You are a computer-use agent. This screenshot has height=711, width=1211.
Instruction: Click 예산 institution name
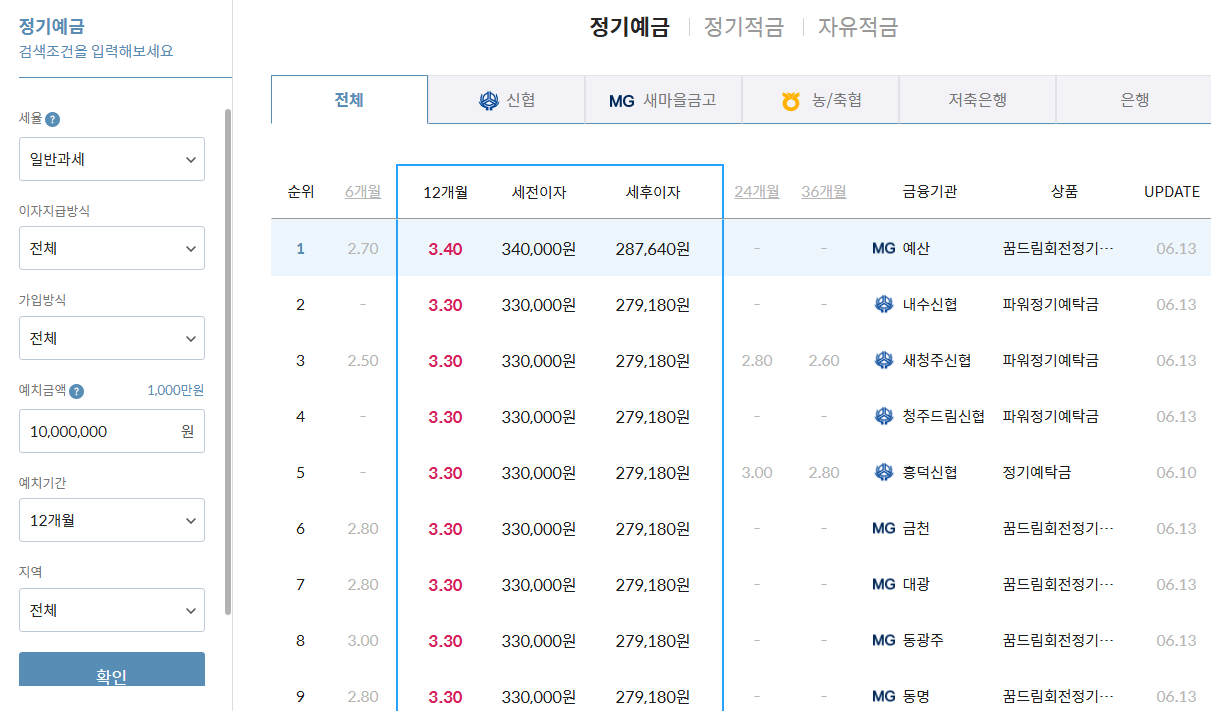[x=916, y=248]
